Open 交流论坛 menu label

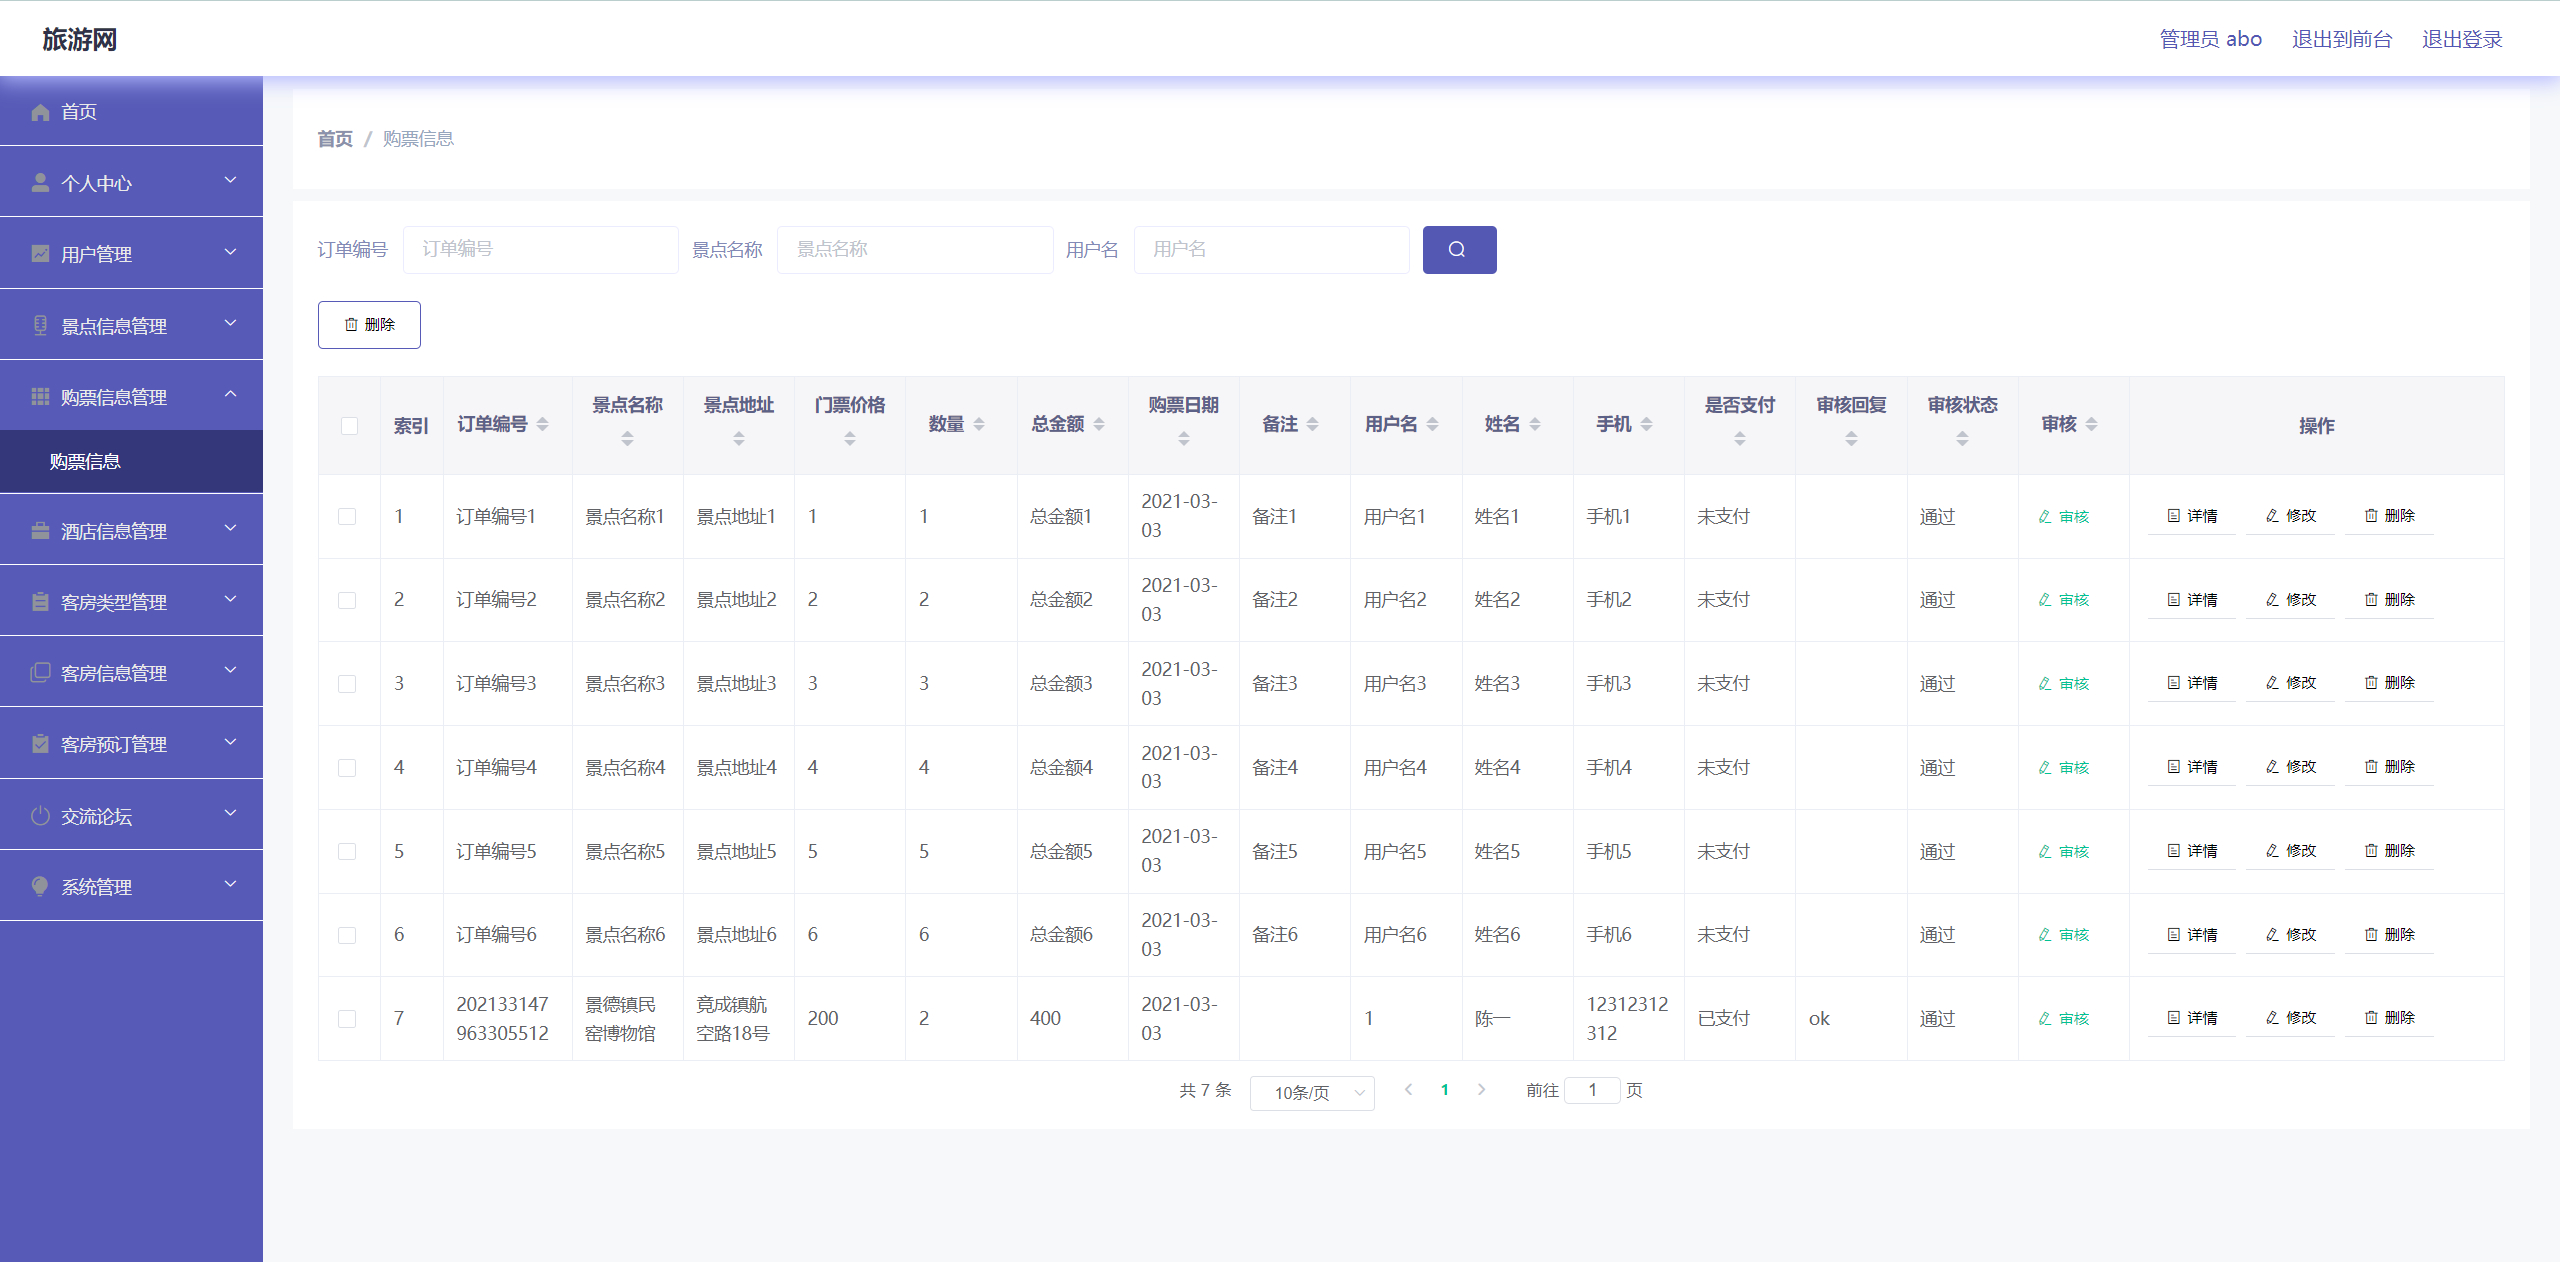(96, 817)
